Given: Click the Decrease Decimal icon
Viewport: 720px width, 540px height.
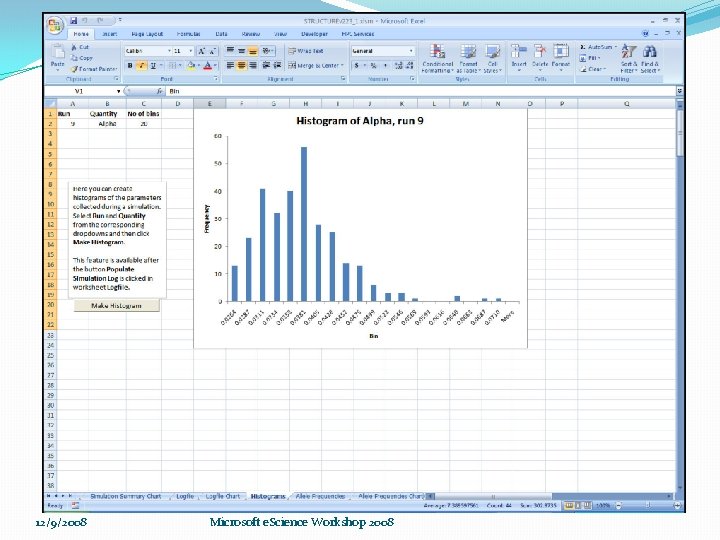Looking at the screenshot, I should click(410, 66).
